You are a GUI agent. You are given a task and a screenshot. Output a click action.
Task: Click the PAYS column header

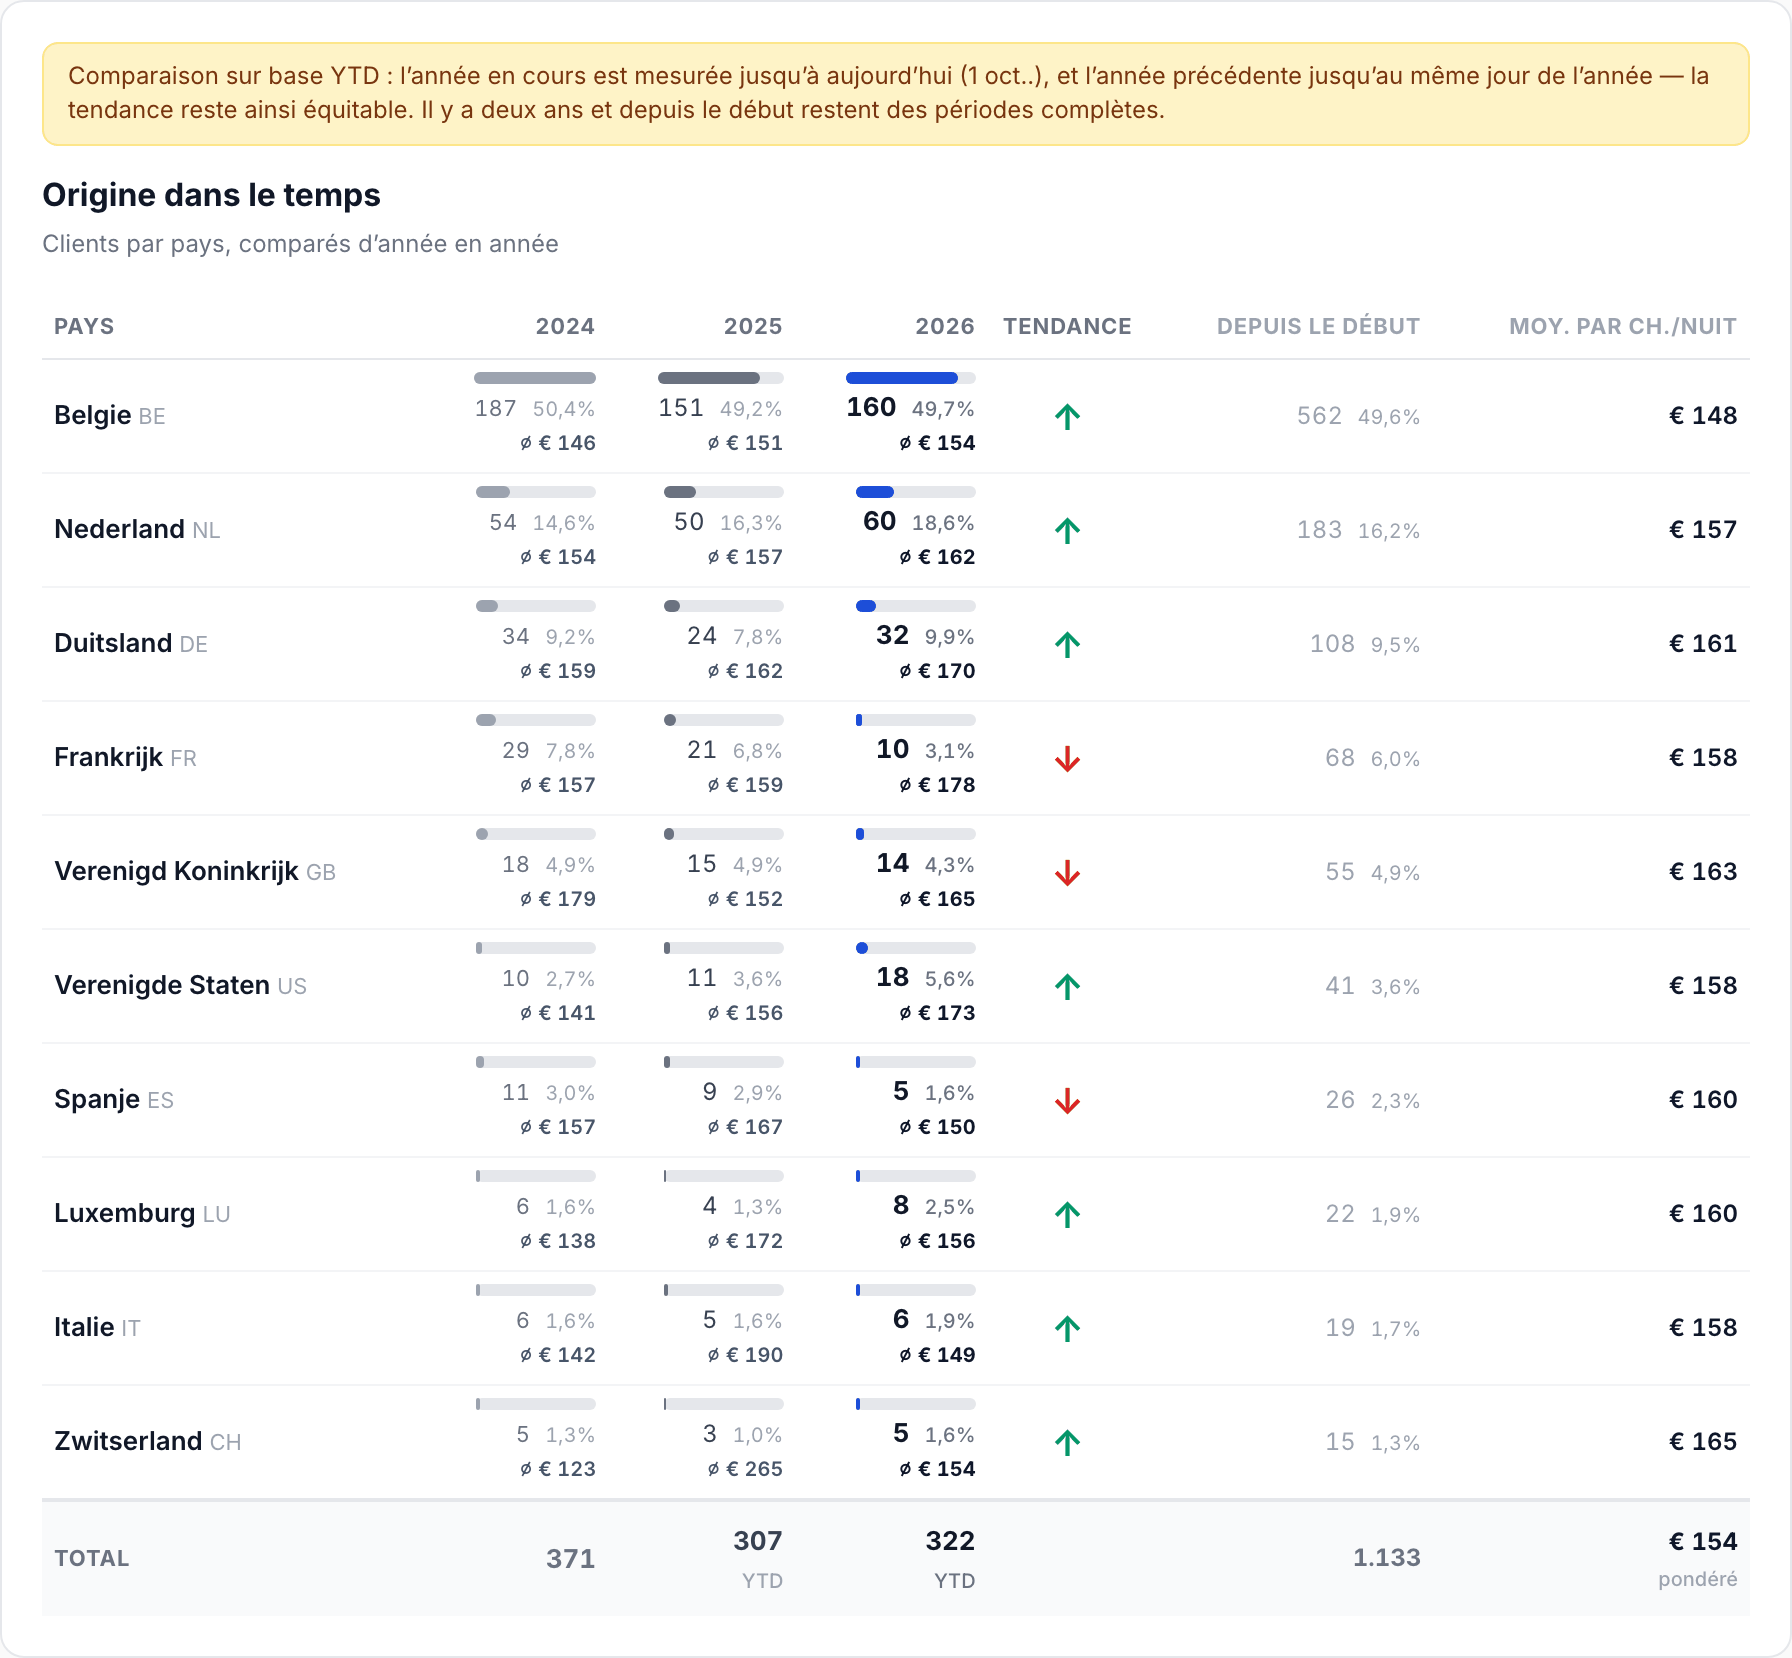click(x=84, y=326)
